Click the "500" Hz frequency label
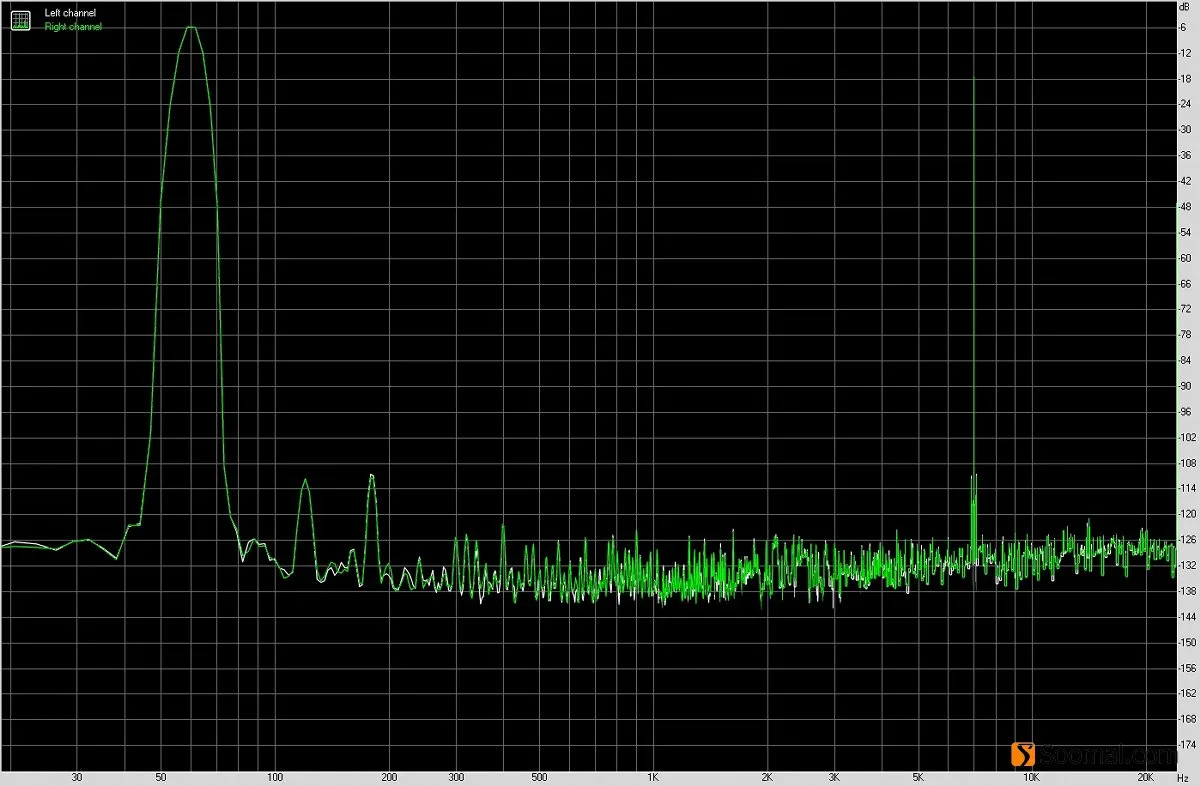This screenshot has width=1200, height=786. 540,777
